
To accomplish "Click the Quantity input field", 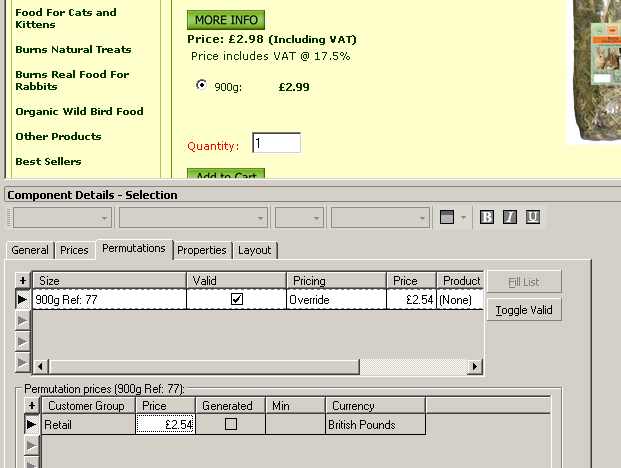I will (x=276, y=144).
